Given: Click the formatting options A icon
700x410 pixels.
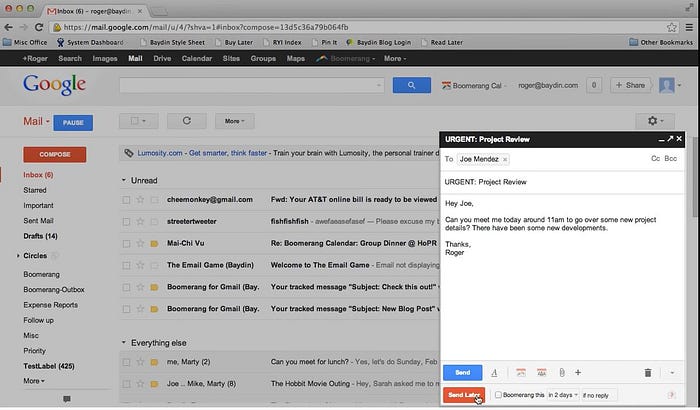Looking at the screenshot, I should (494, 372).
